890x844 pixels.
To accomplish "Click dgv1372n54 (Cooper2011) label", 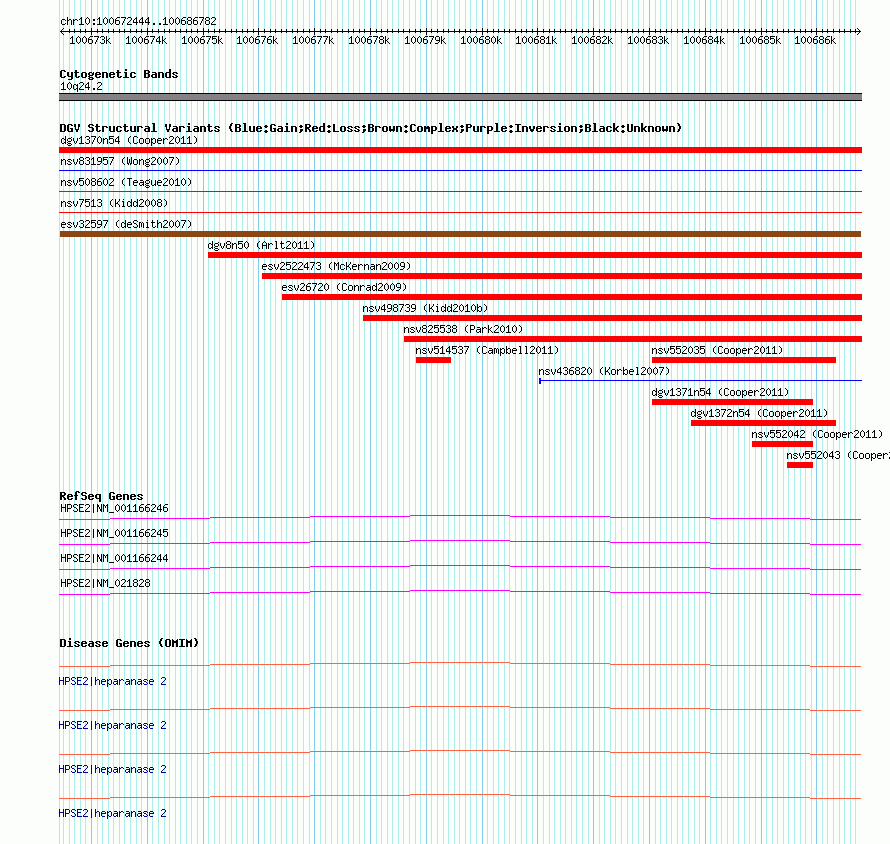I will 759,413.
